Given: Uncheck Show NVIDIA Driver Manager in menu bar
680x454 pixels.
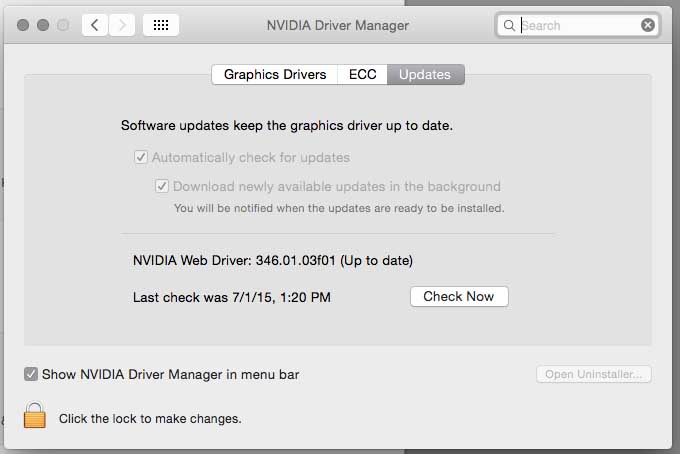Looking at the screenshot, I should coord(31,374).
